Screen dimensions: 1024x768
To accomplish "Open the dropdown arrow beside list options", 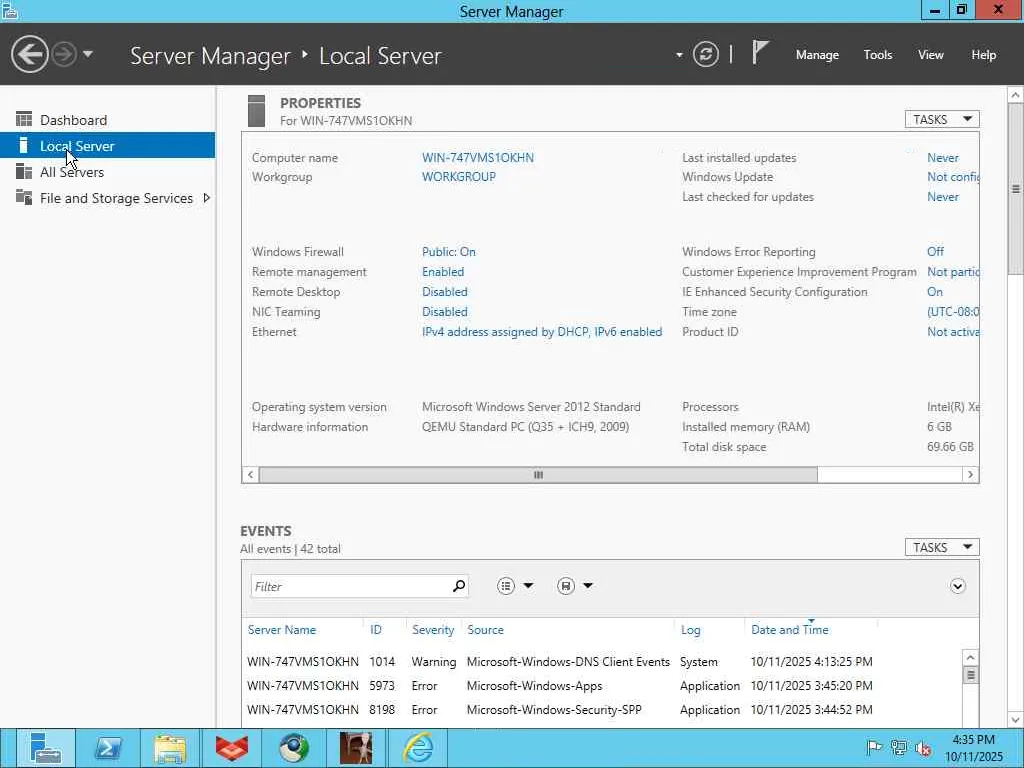I will pyautogui.click(x=528, y=586).
